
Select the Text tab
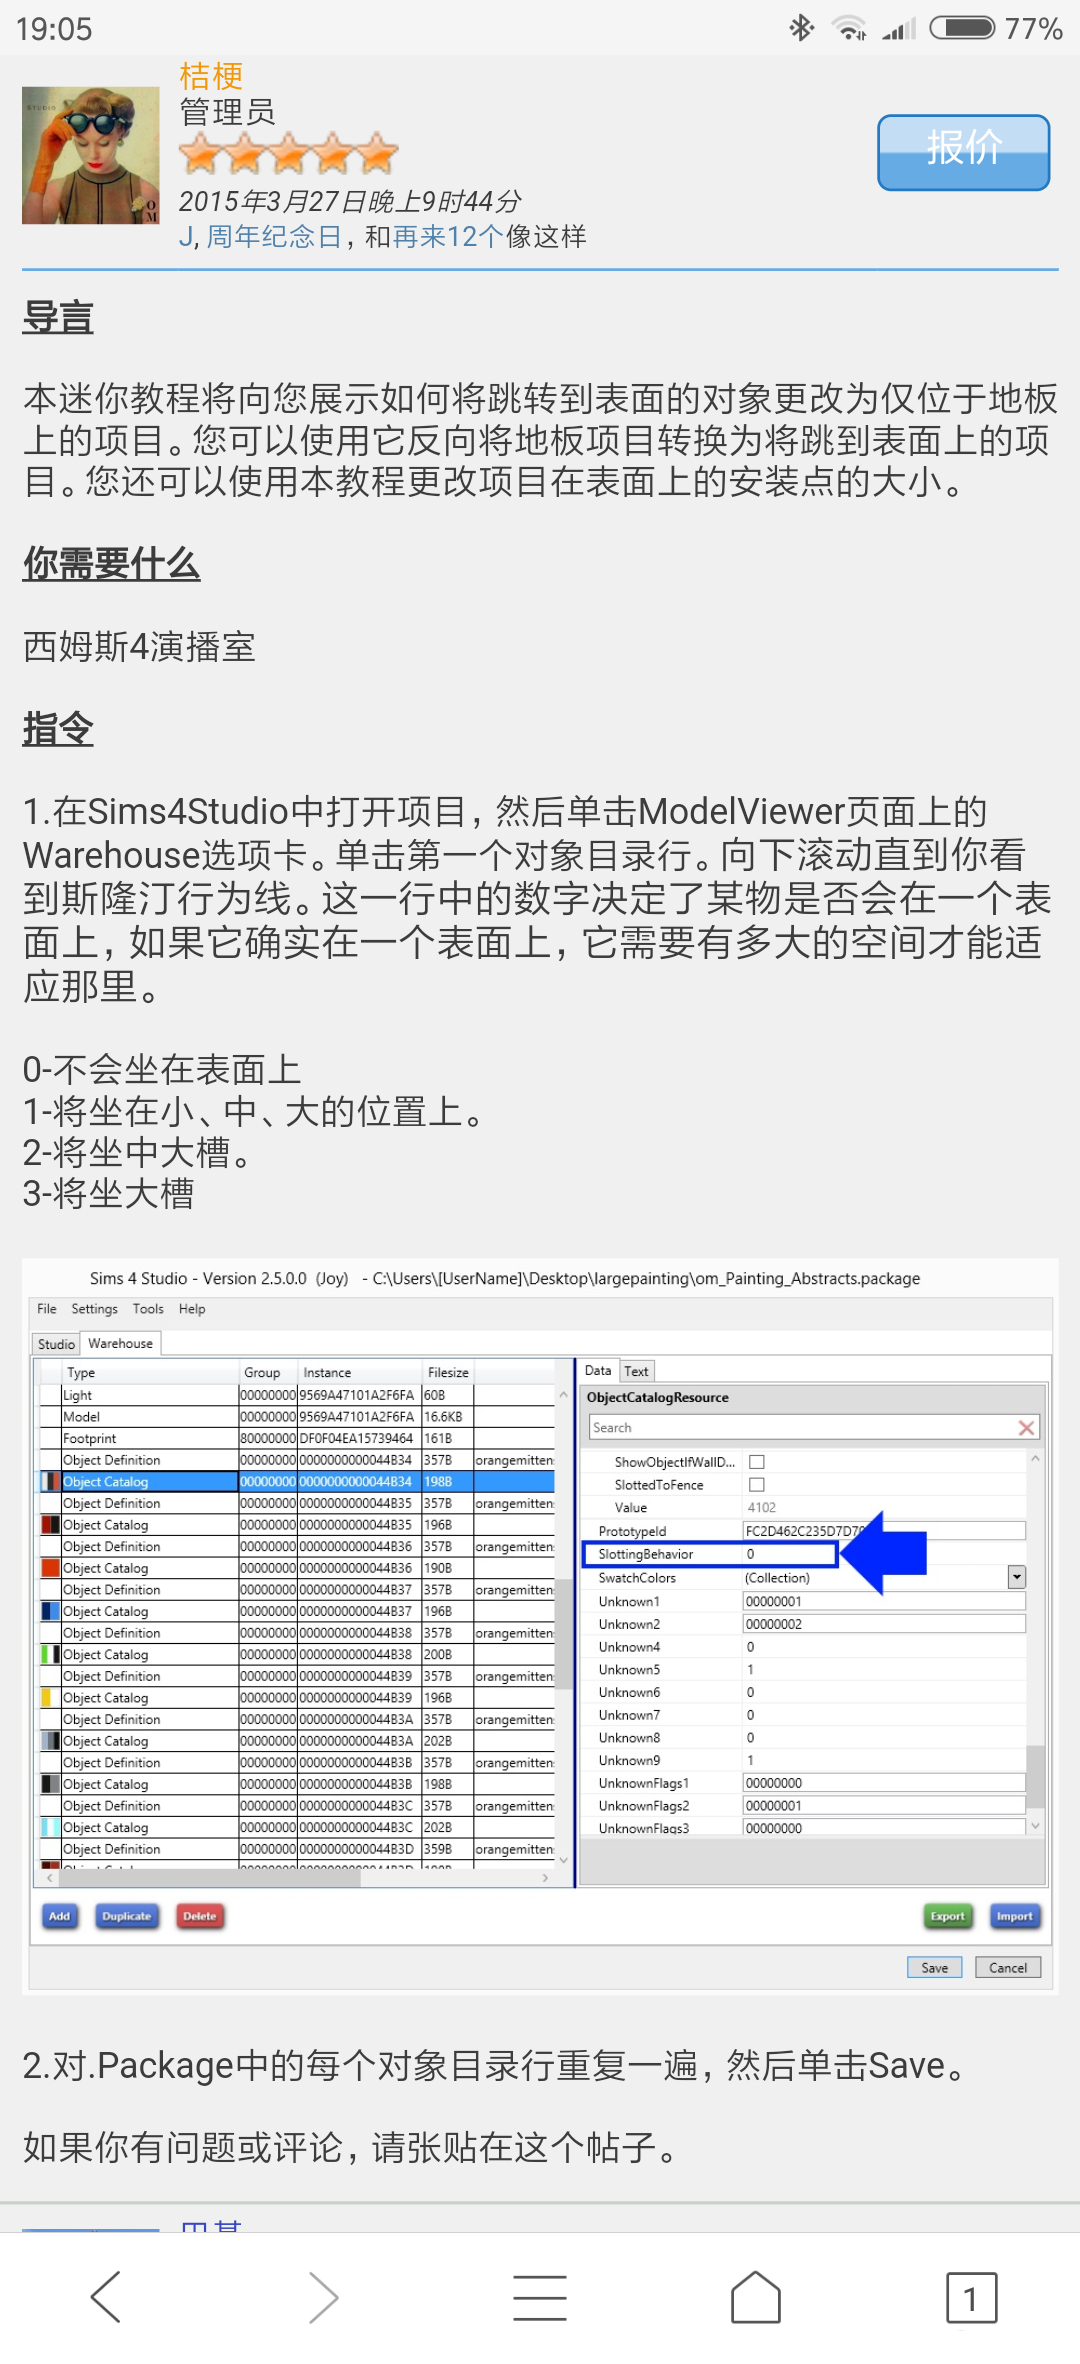637,1371
